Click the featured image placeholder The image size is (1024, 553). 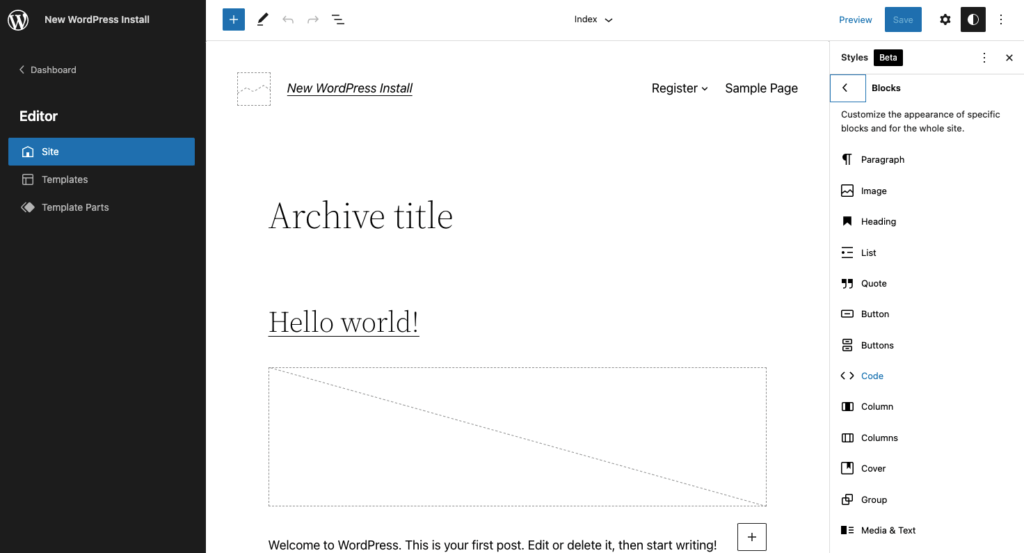pyautogui.click(x=517, y=437)
